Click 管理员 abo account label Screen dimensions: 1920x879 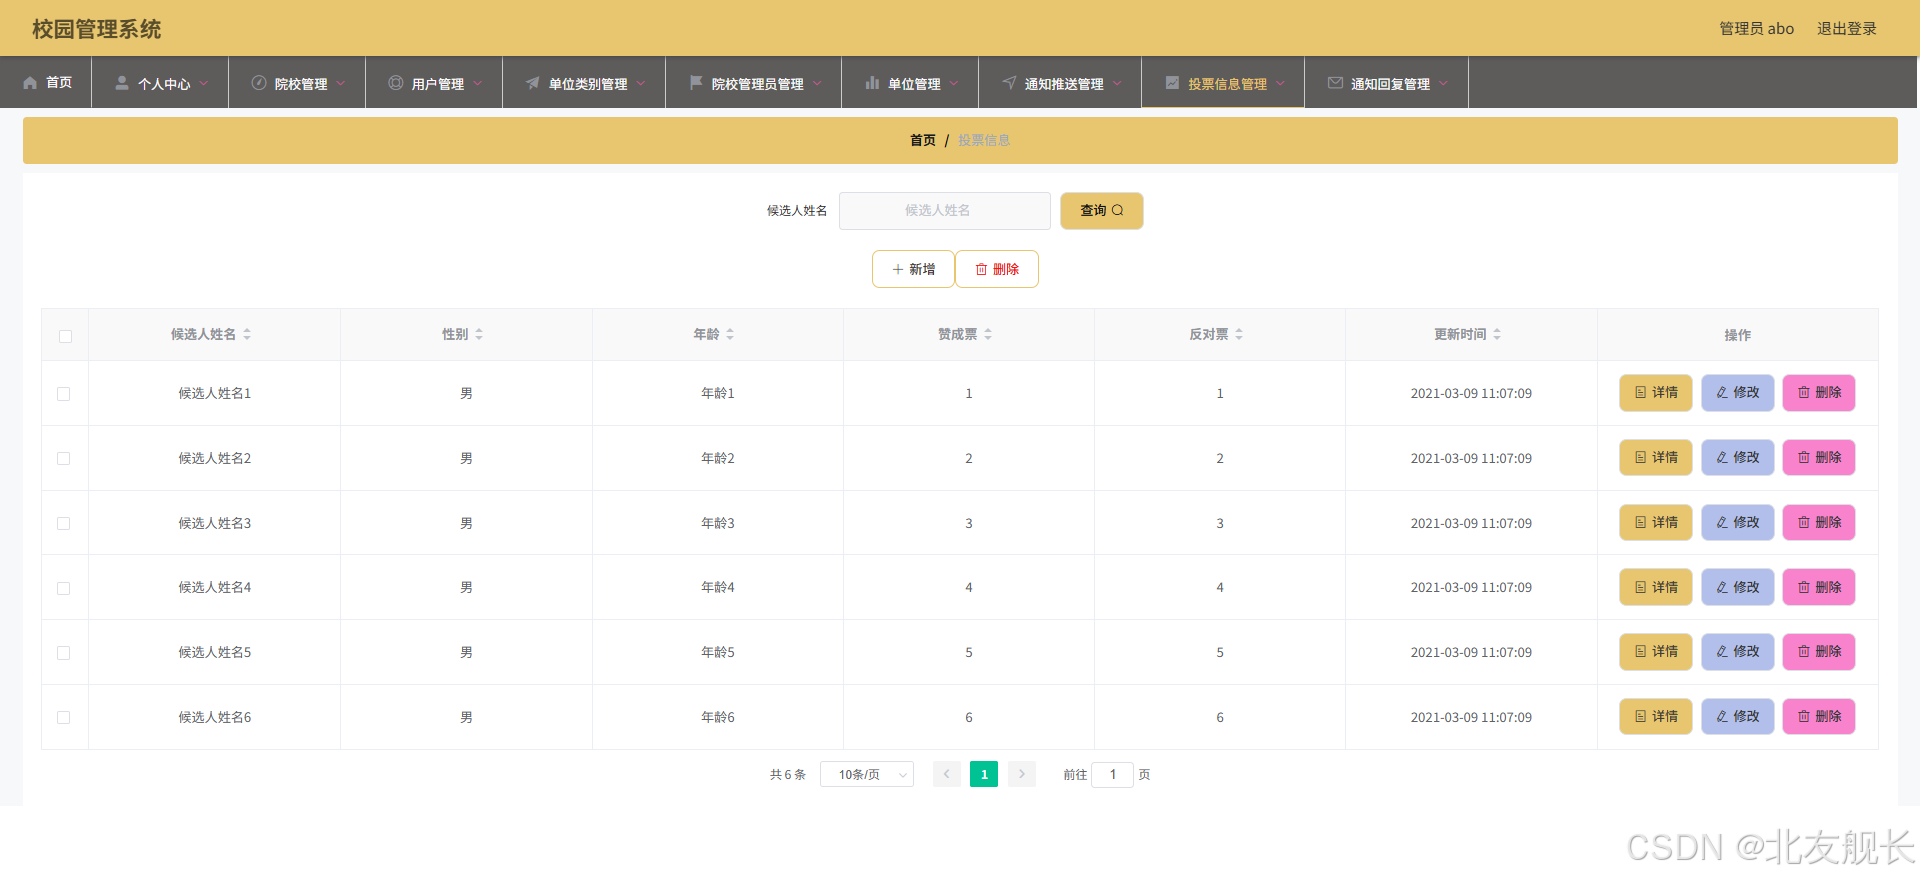[x=1756, y=28]
